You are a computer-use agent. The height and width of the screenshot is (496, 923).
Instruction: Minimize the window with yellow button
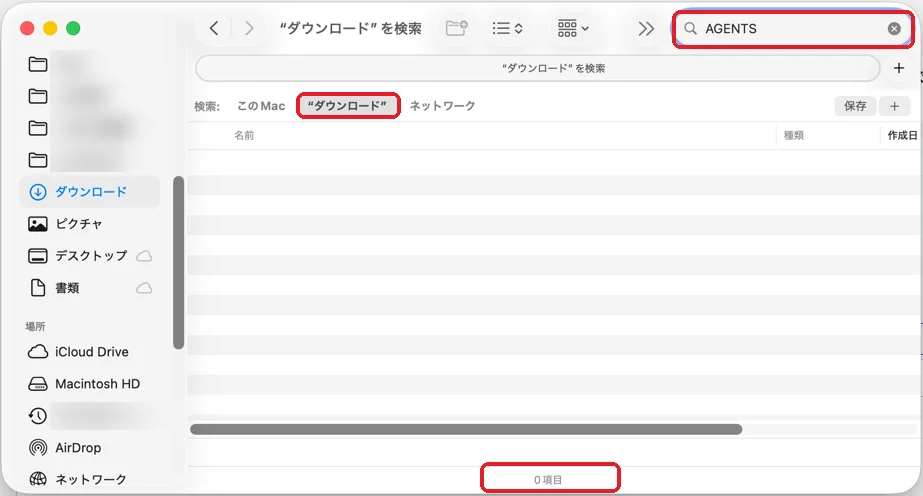pyautogui.click(x=50, y=28)
